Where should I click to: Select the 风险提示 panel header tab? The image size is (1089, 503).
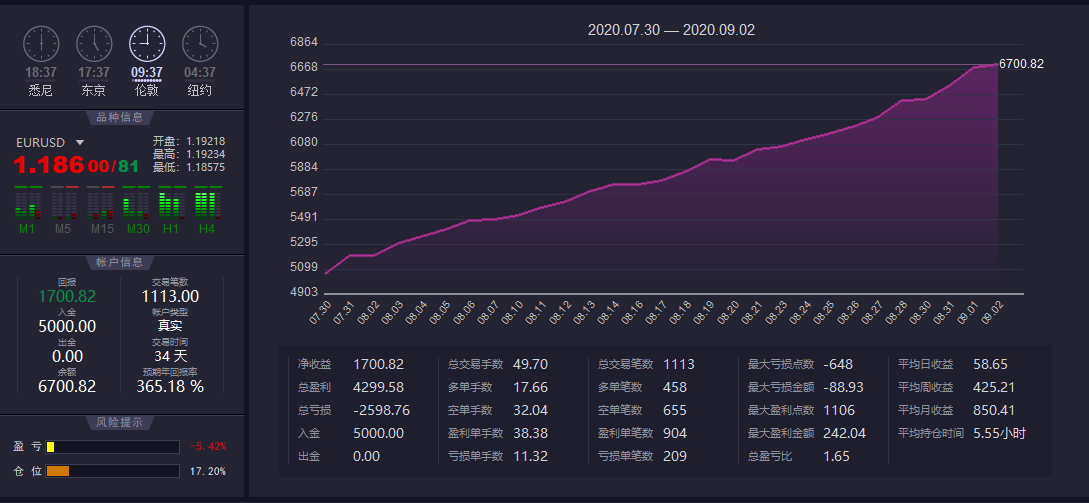120,422
